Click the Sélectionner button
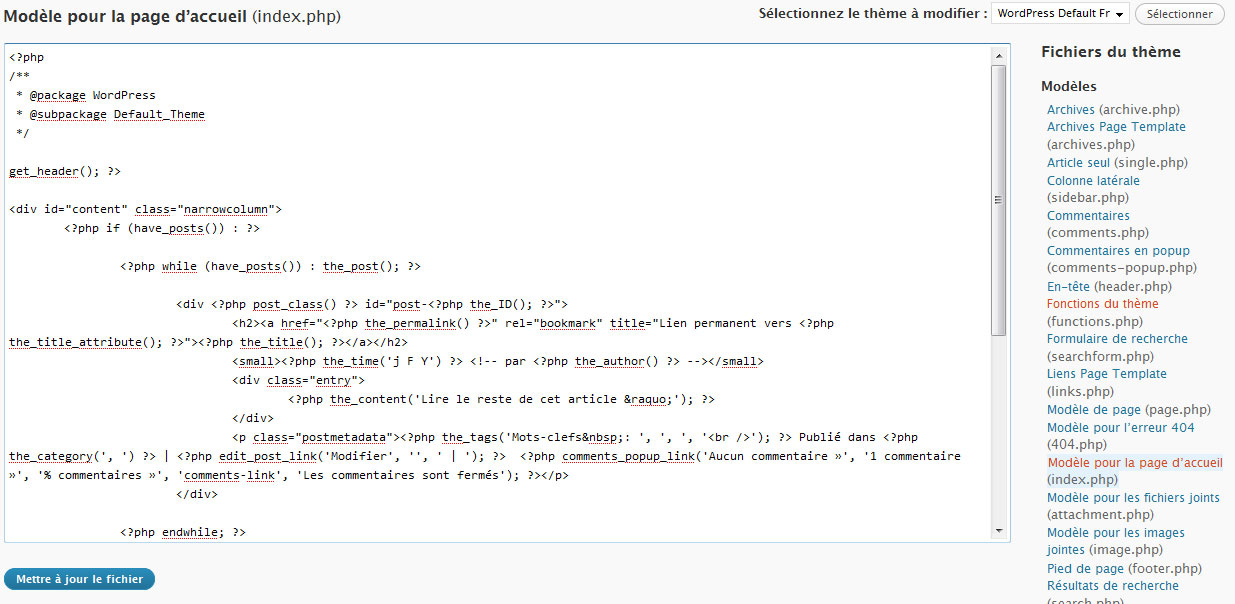1235x604 pixels. [1179, 14]
